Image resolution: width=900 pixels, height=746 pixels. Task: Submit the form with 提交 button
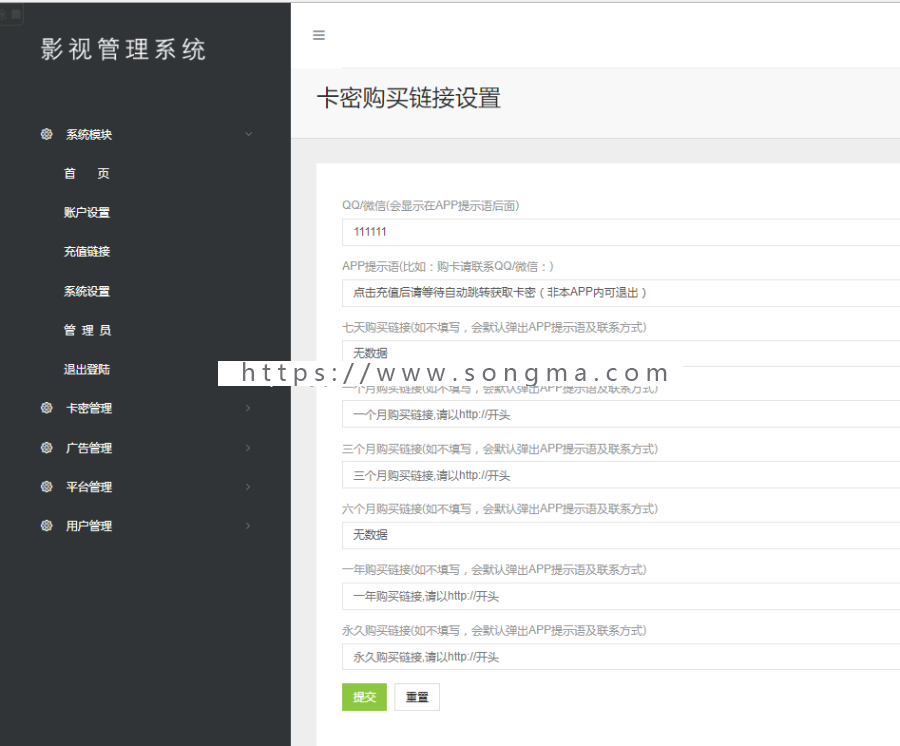point(364,697)
